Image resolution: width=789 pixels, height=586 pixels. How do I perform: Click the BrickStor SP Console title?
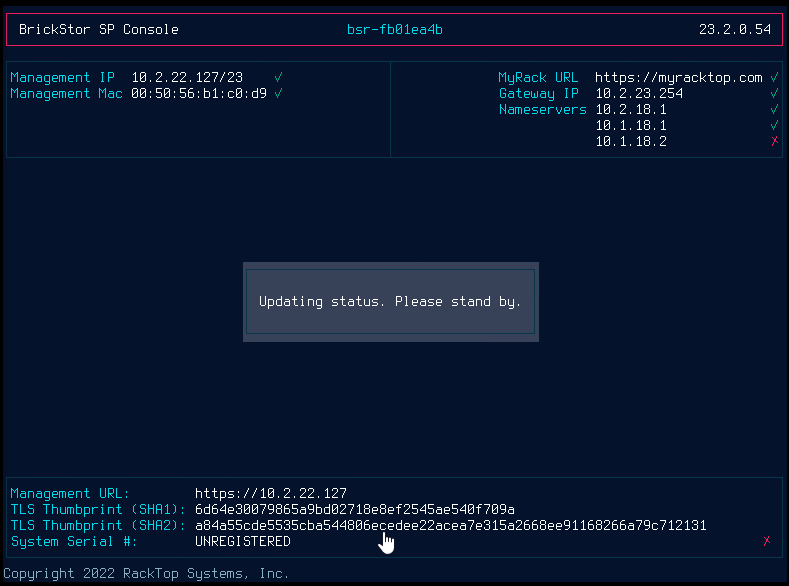(x=98, y=29)
